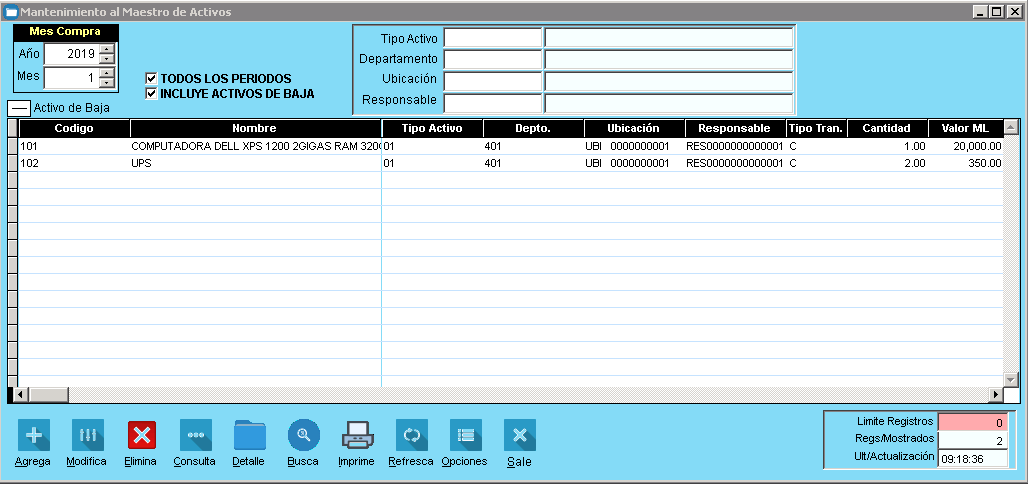Click the red Elimina delete icon
1028x484 pixels.
(x=141, y=436)
